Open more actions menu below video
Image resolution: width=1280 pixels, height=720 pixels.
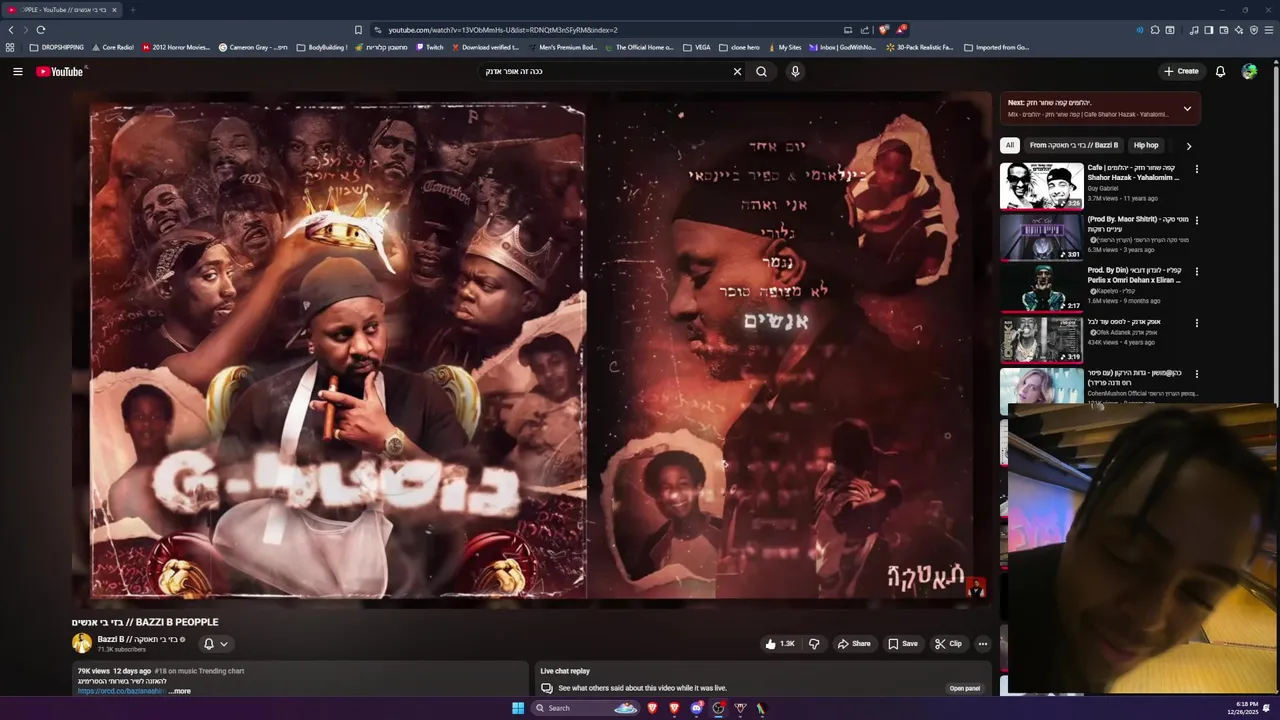point(983,644)
